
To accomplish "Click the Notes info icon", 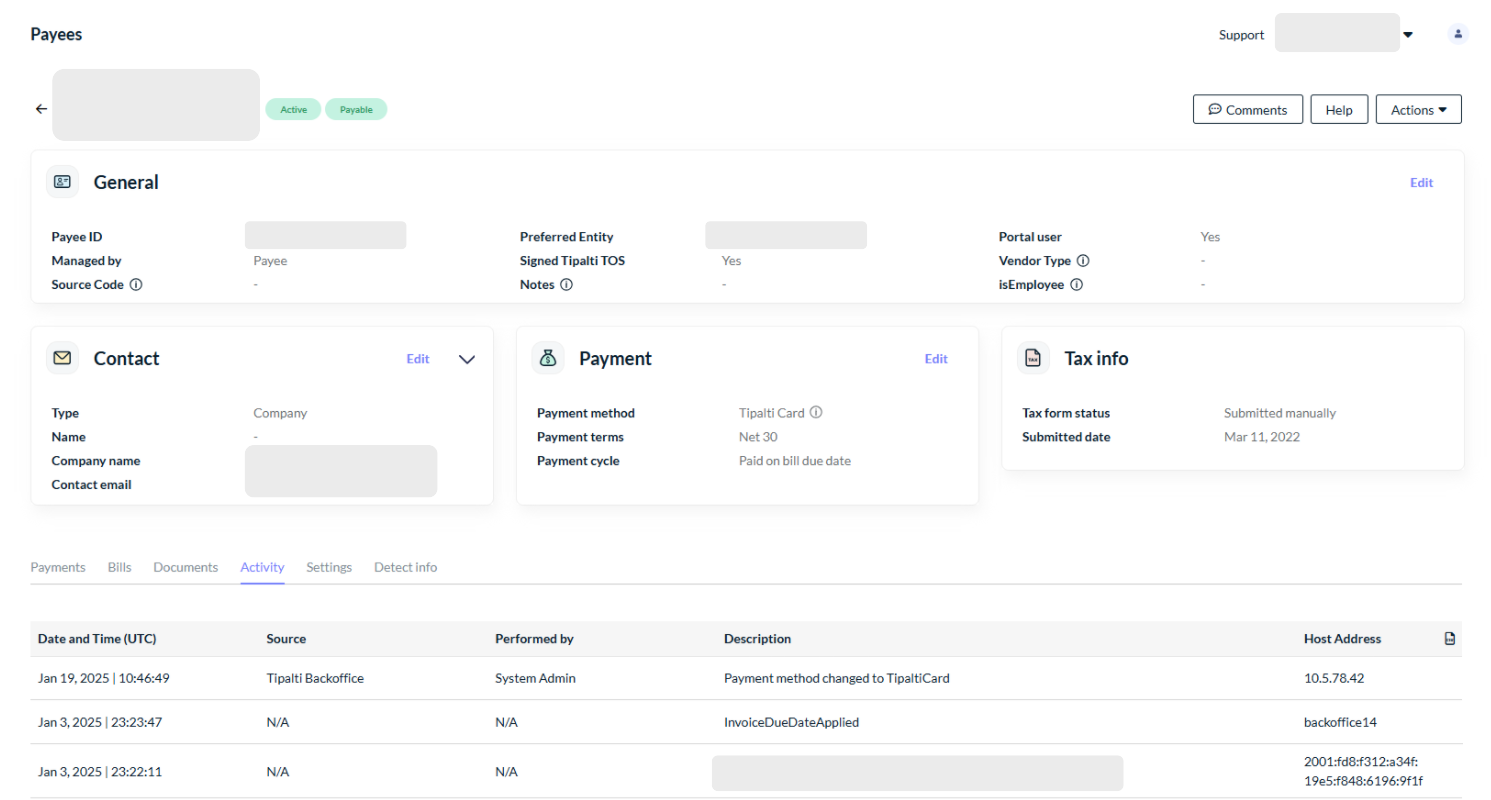I will pos(566,284).
